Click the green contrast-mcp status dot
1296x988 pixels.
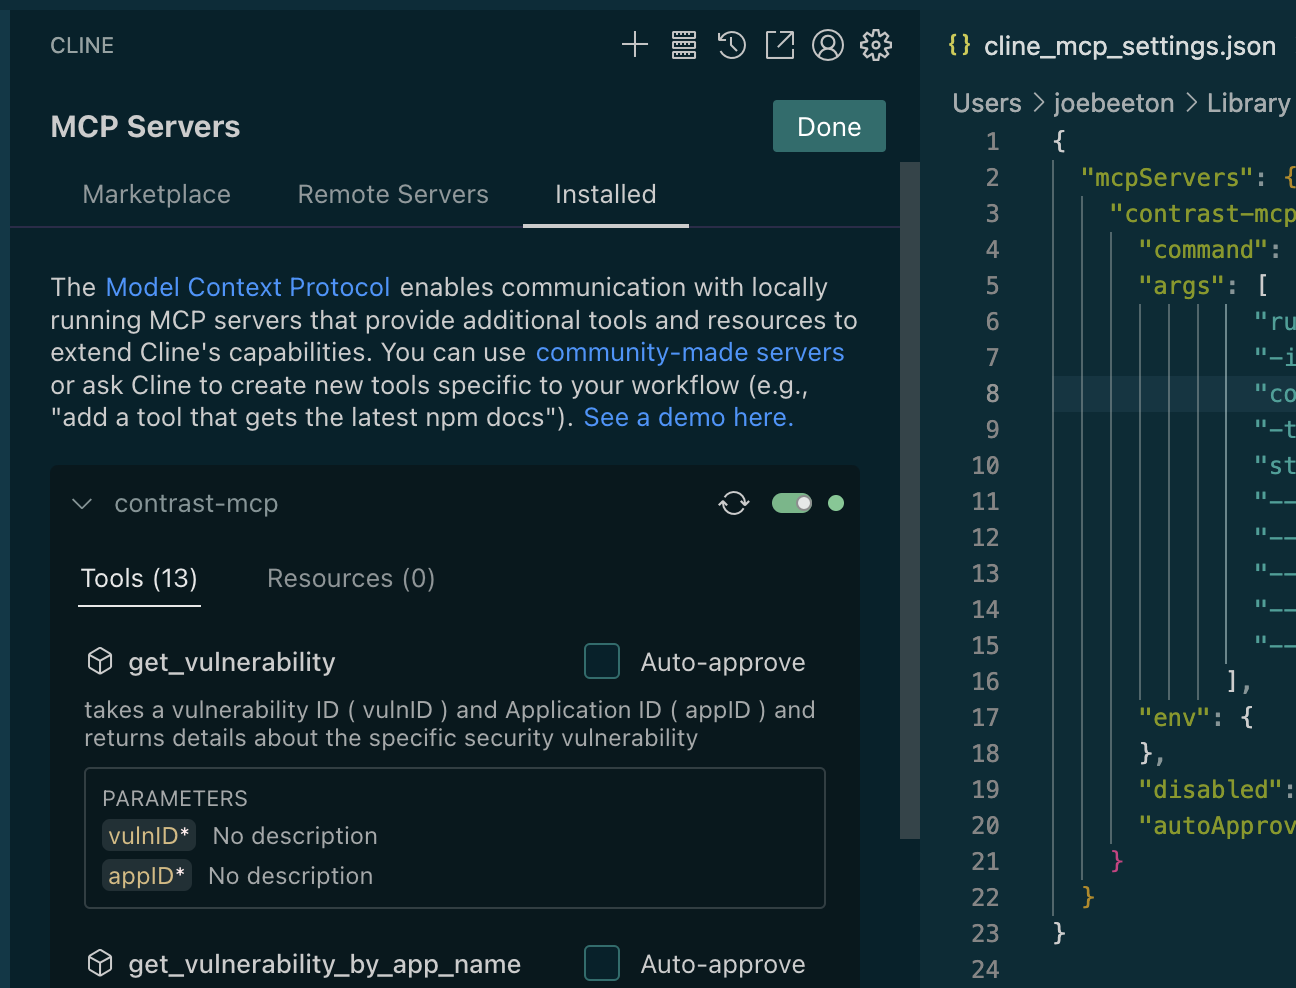point(836,503)
